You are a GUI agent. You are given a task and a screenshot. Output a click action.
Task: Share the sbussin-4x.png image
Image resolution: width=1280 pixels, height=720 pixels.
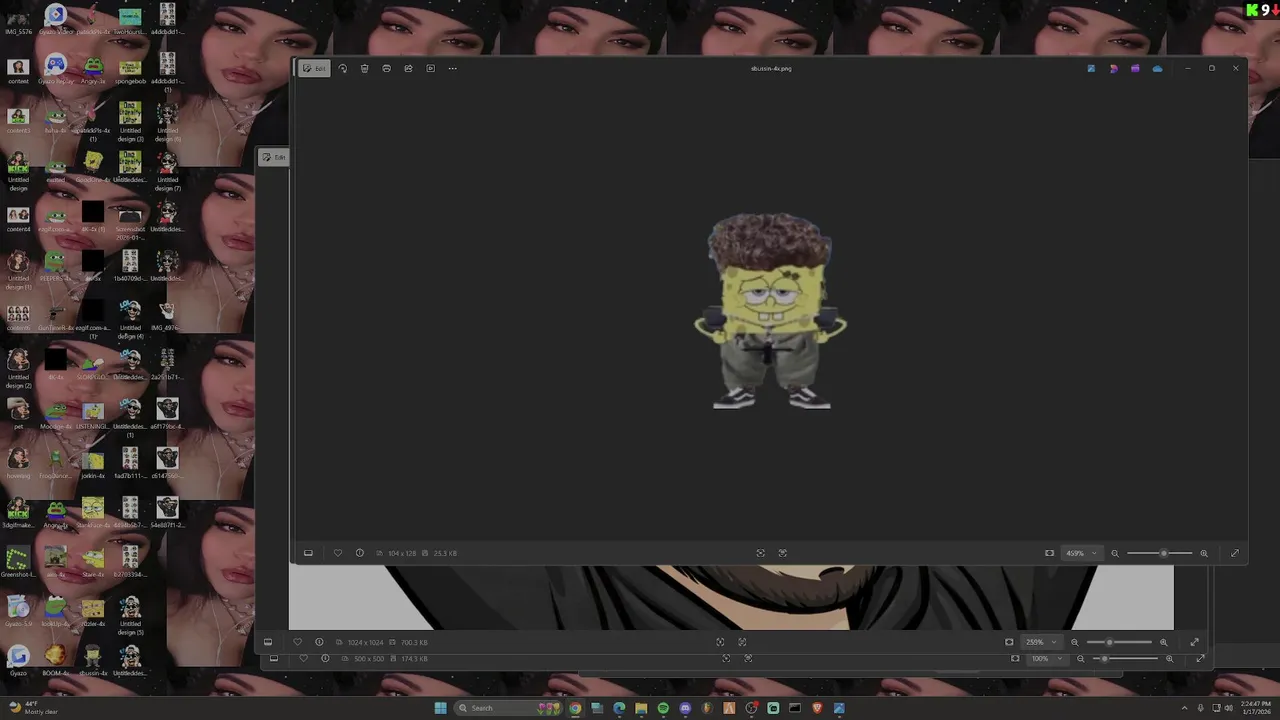point(408,68)
